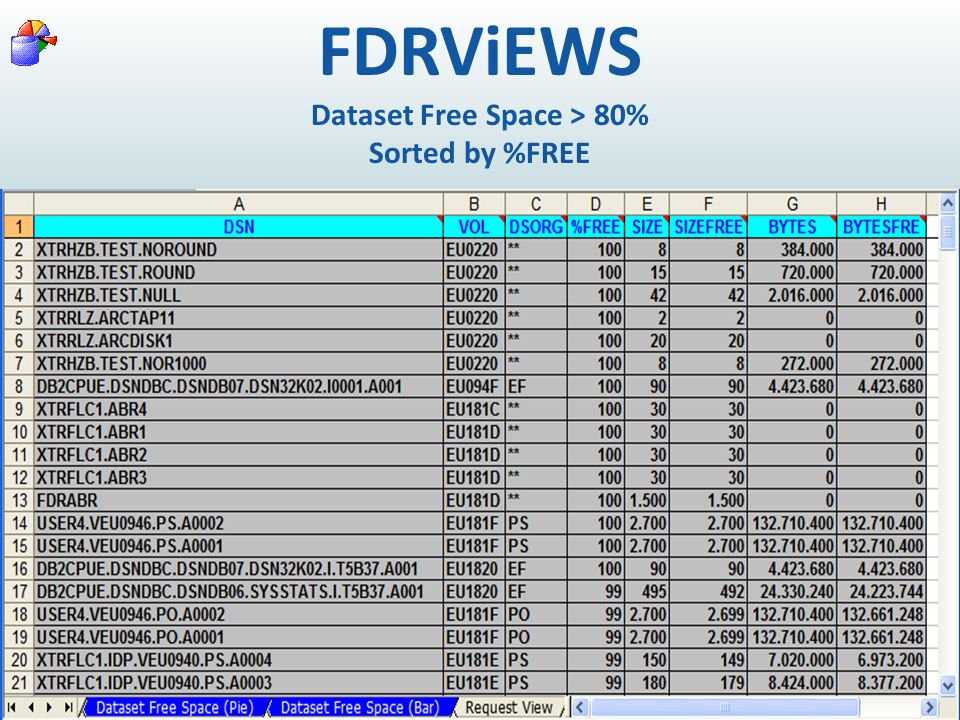Click the BYTES header cell
This screenshot has width=960, height=720.
pos(792,227)
